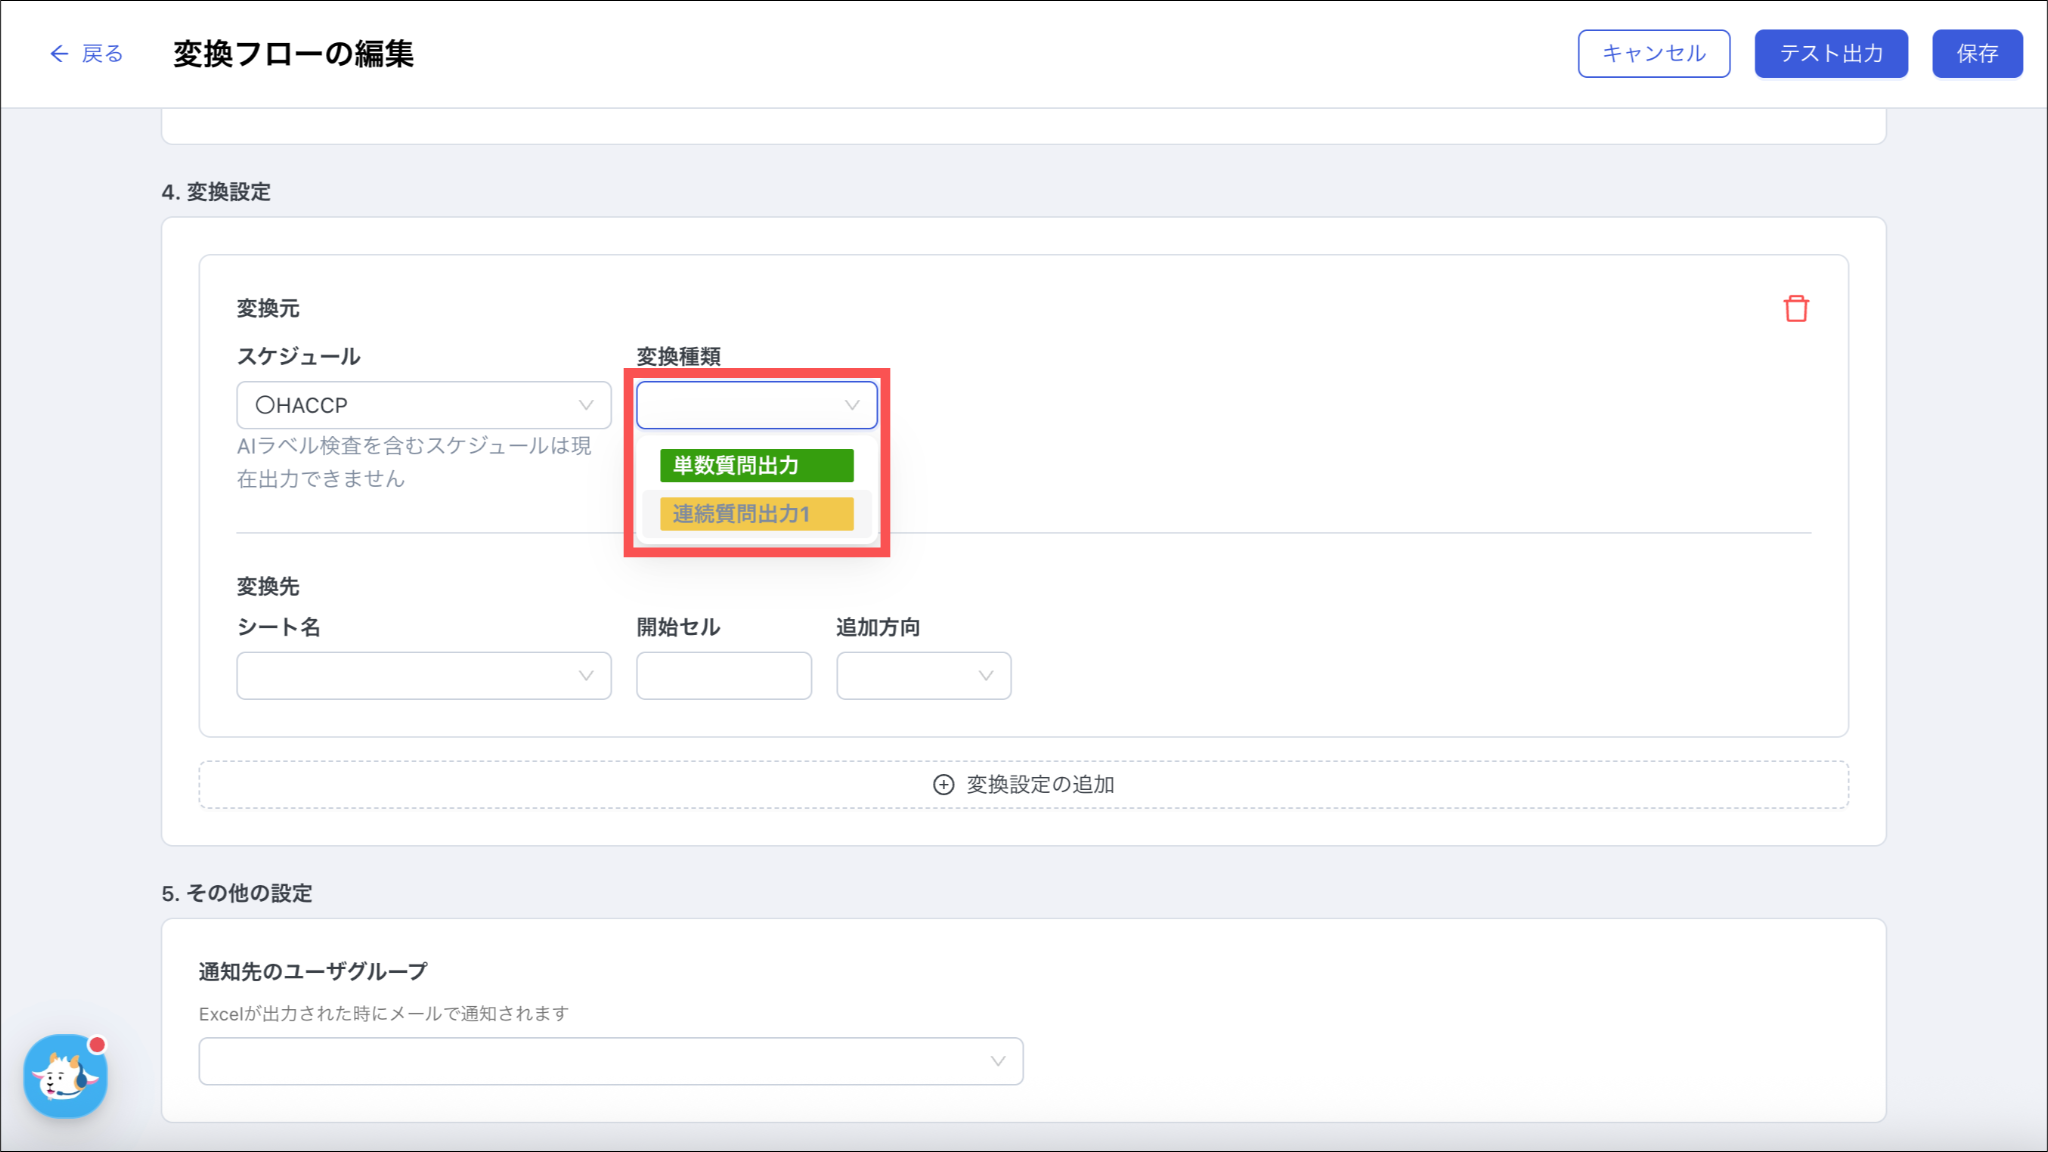Open the 通知先のユーザグループ dropdown
The image size is (2048, 1152).
[610, 1061]
